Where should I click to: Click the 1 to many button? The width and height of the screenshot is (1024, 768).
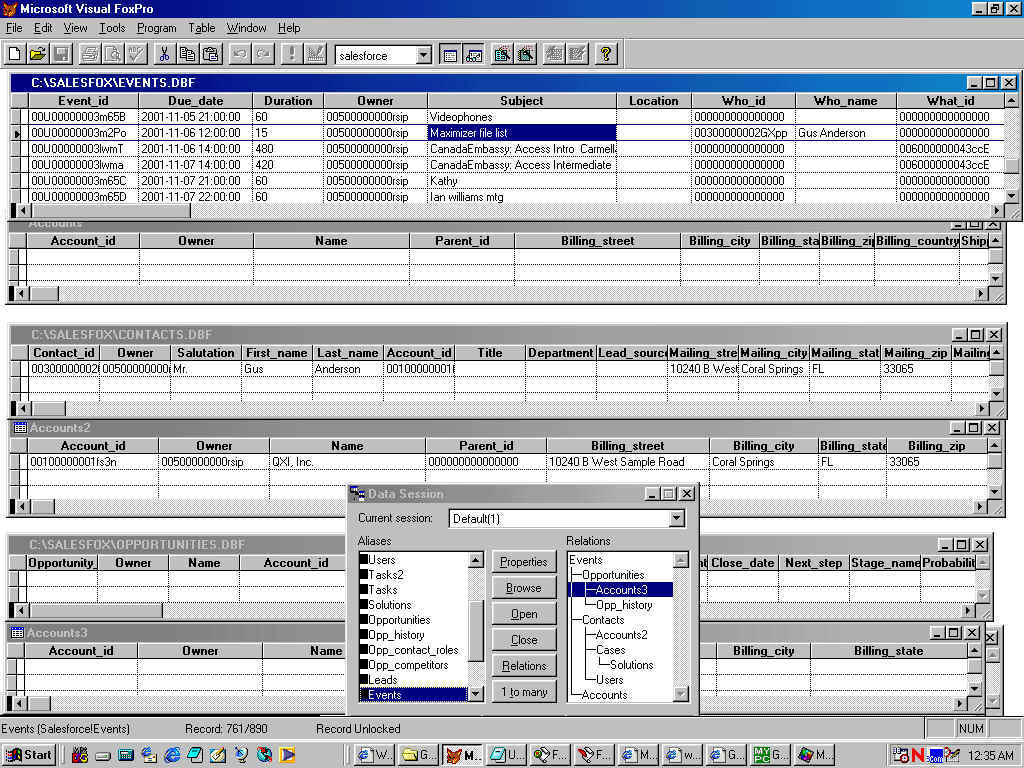(524, 692)
